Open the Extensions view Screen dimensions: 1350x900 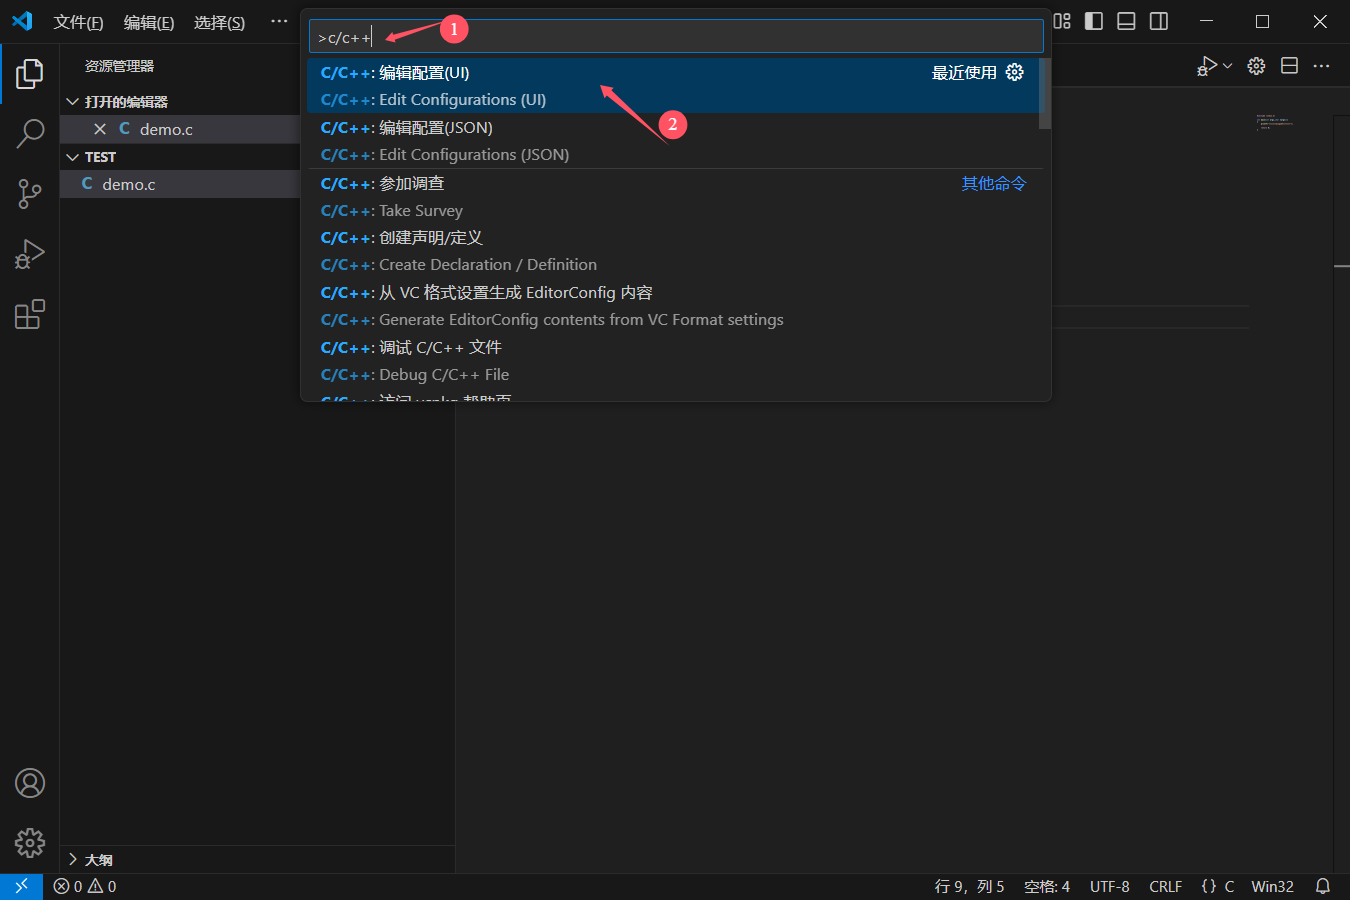(30, 314)
